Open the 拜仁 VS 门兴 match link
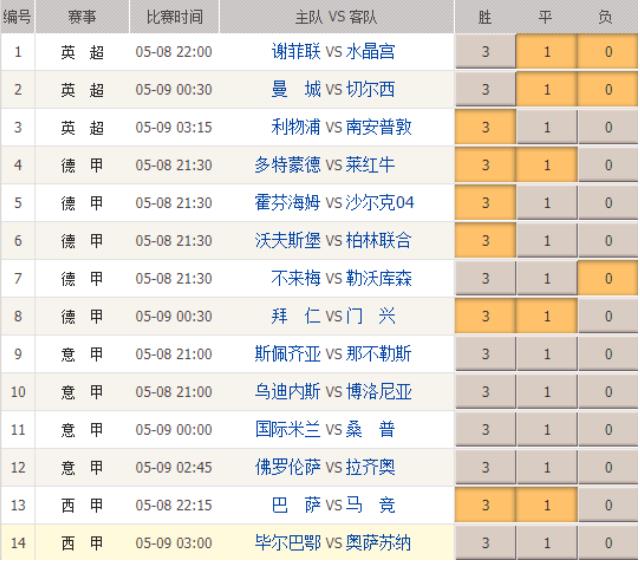The image size is (640, 562). pos(333,316)
